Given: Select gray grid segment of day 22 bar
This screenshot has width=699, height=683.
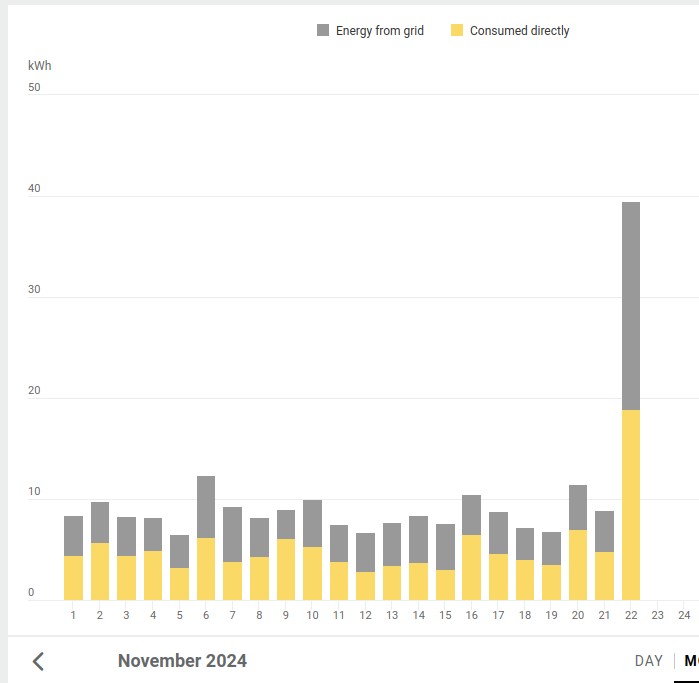Looking at the screenshot, I should point(631,305).
